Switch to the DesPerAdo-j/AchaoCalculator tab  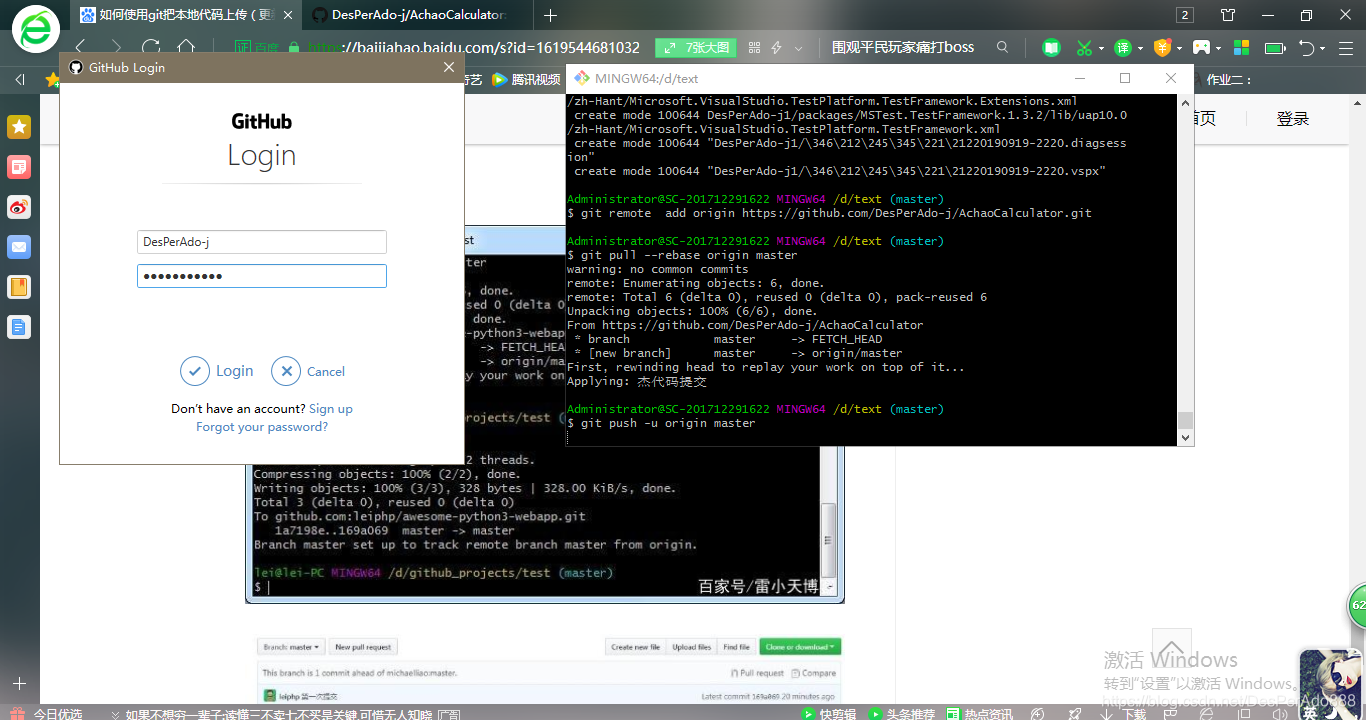[x=418, y=15]
